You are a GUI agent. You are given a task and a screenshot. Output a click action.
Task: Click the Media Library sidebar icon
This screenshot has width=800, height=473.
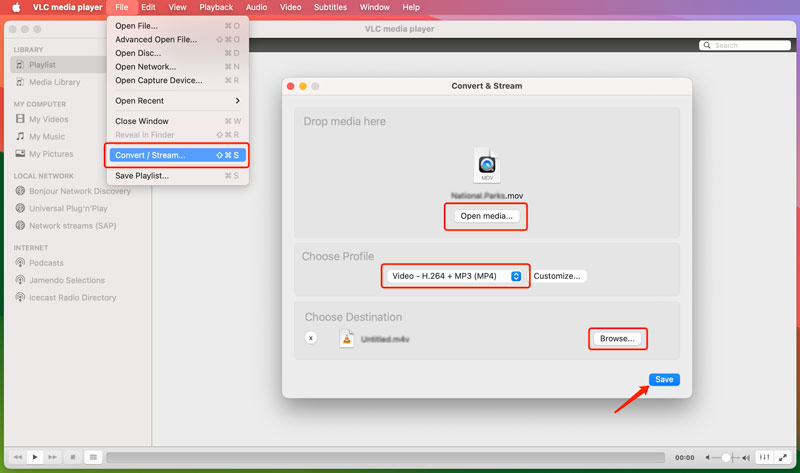coord(20,82)
